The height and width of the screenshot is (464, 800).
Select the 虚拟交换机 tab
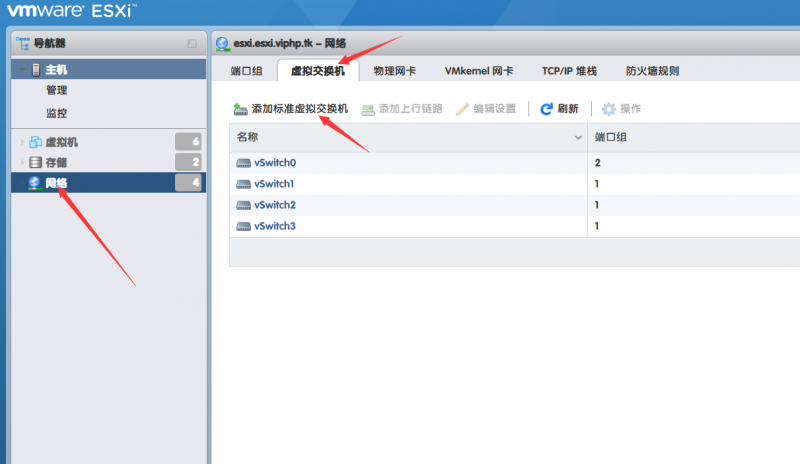click(318, 71)
